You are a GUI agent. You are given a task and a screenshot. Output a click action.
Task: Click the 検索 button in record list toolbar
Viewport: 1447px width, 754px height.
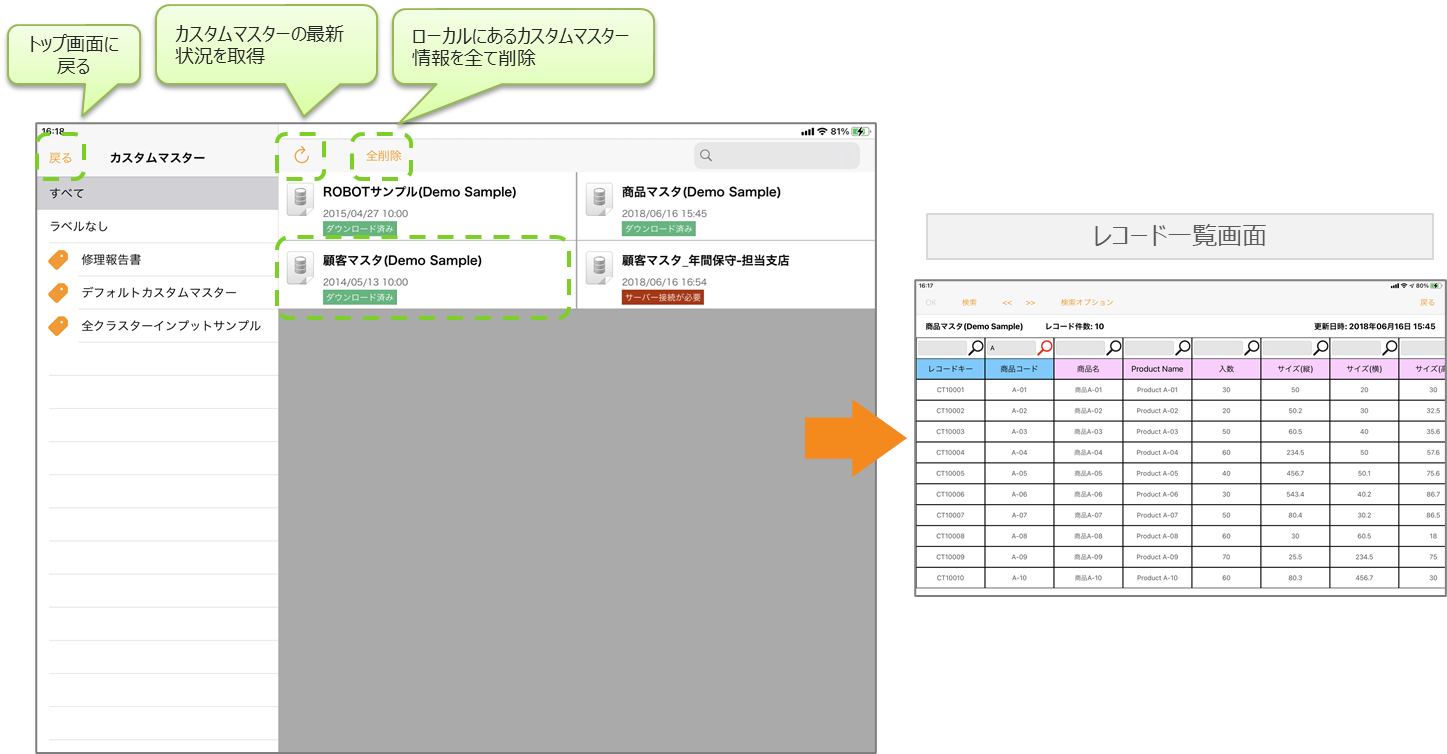[x=969, y=302]
